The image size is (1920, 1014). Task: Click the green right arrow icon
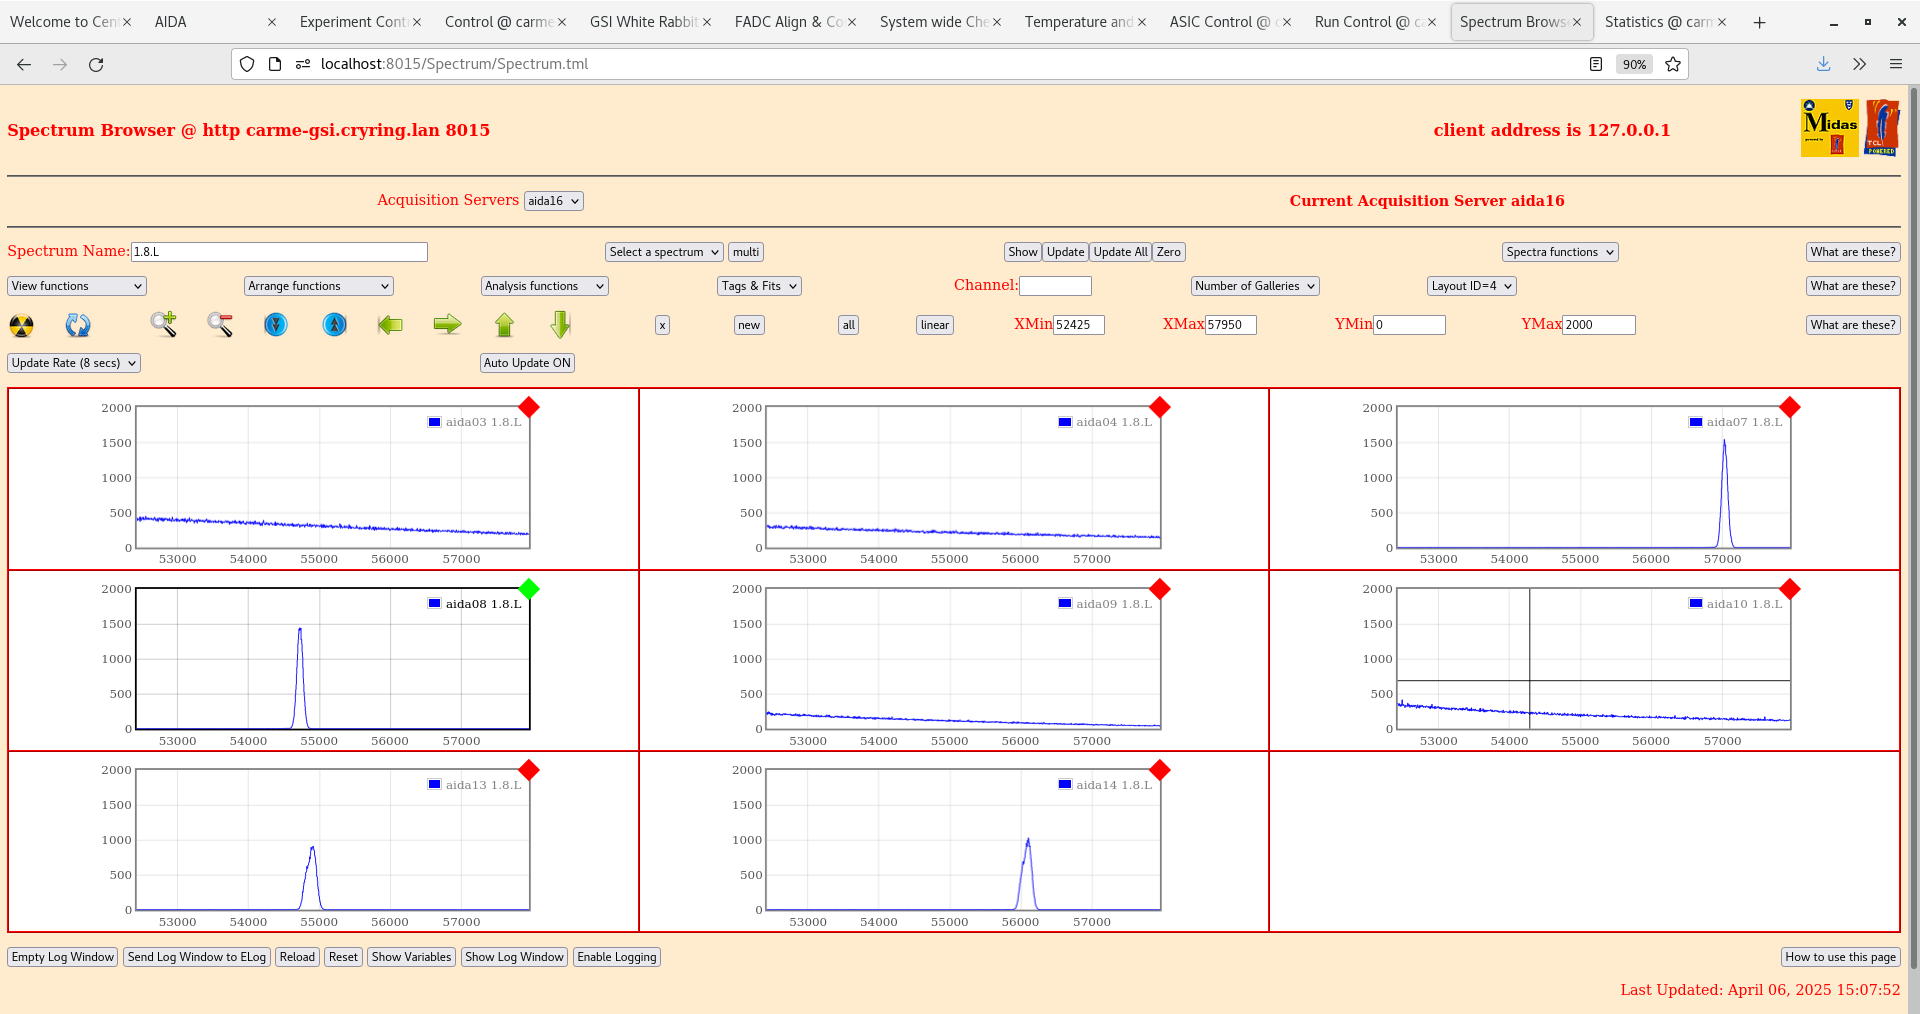[x=447, y=324]
